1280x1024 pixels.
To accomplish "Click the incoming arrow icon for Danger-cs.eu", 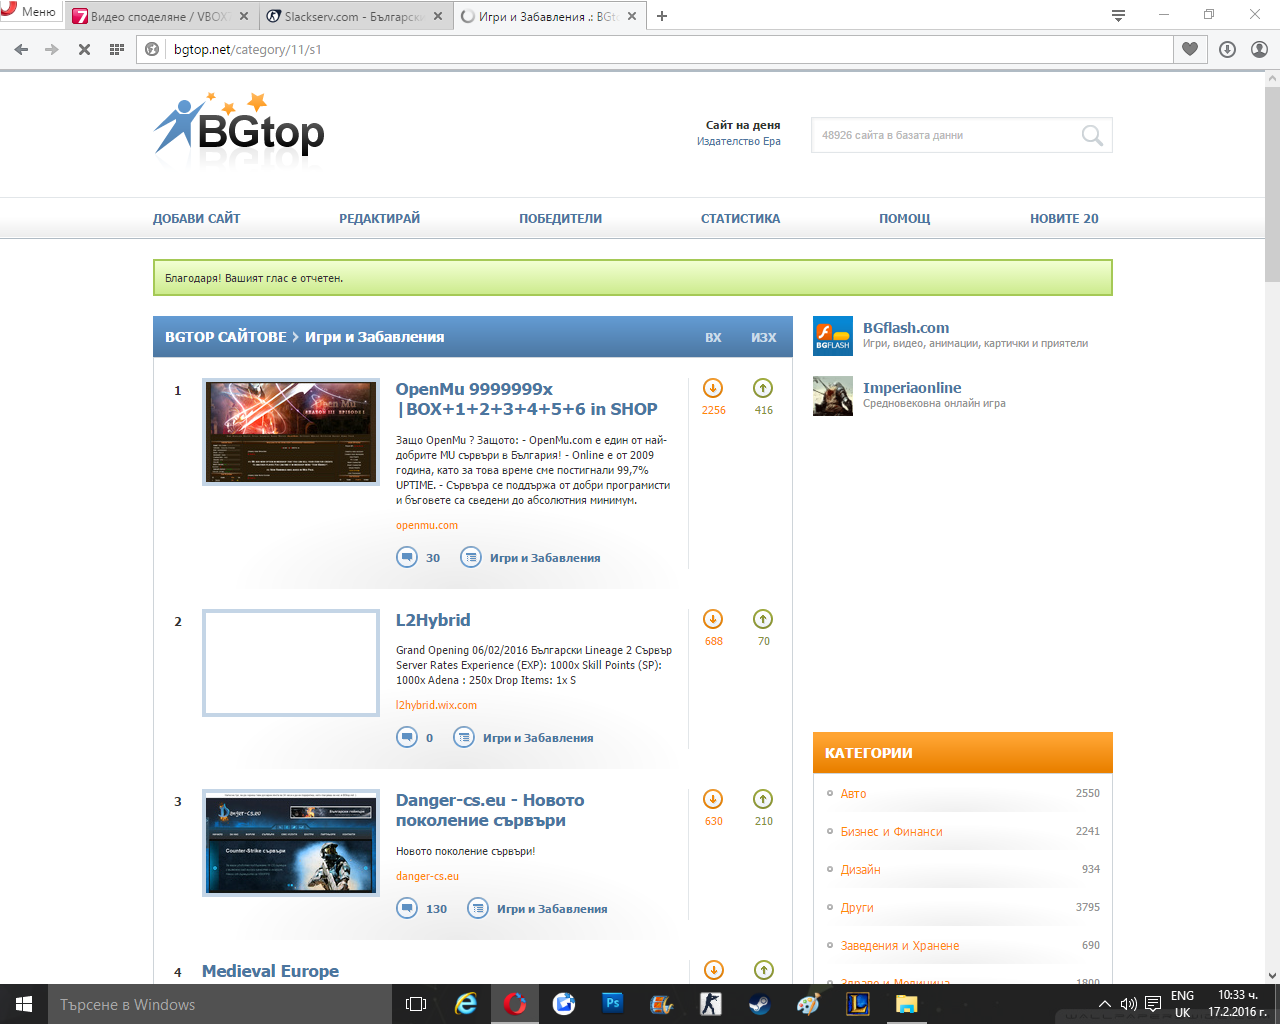I will point(713,799).
